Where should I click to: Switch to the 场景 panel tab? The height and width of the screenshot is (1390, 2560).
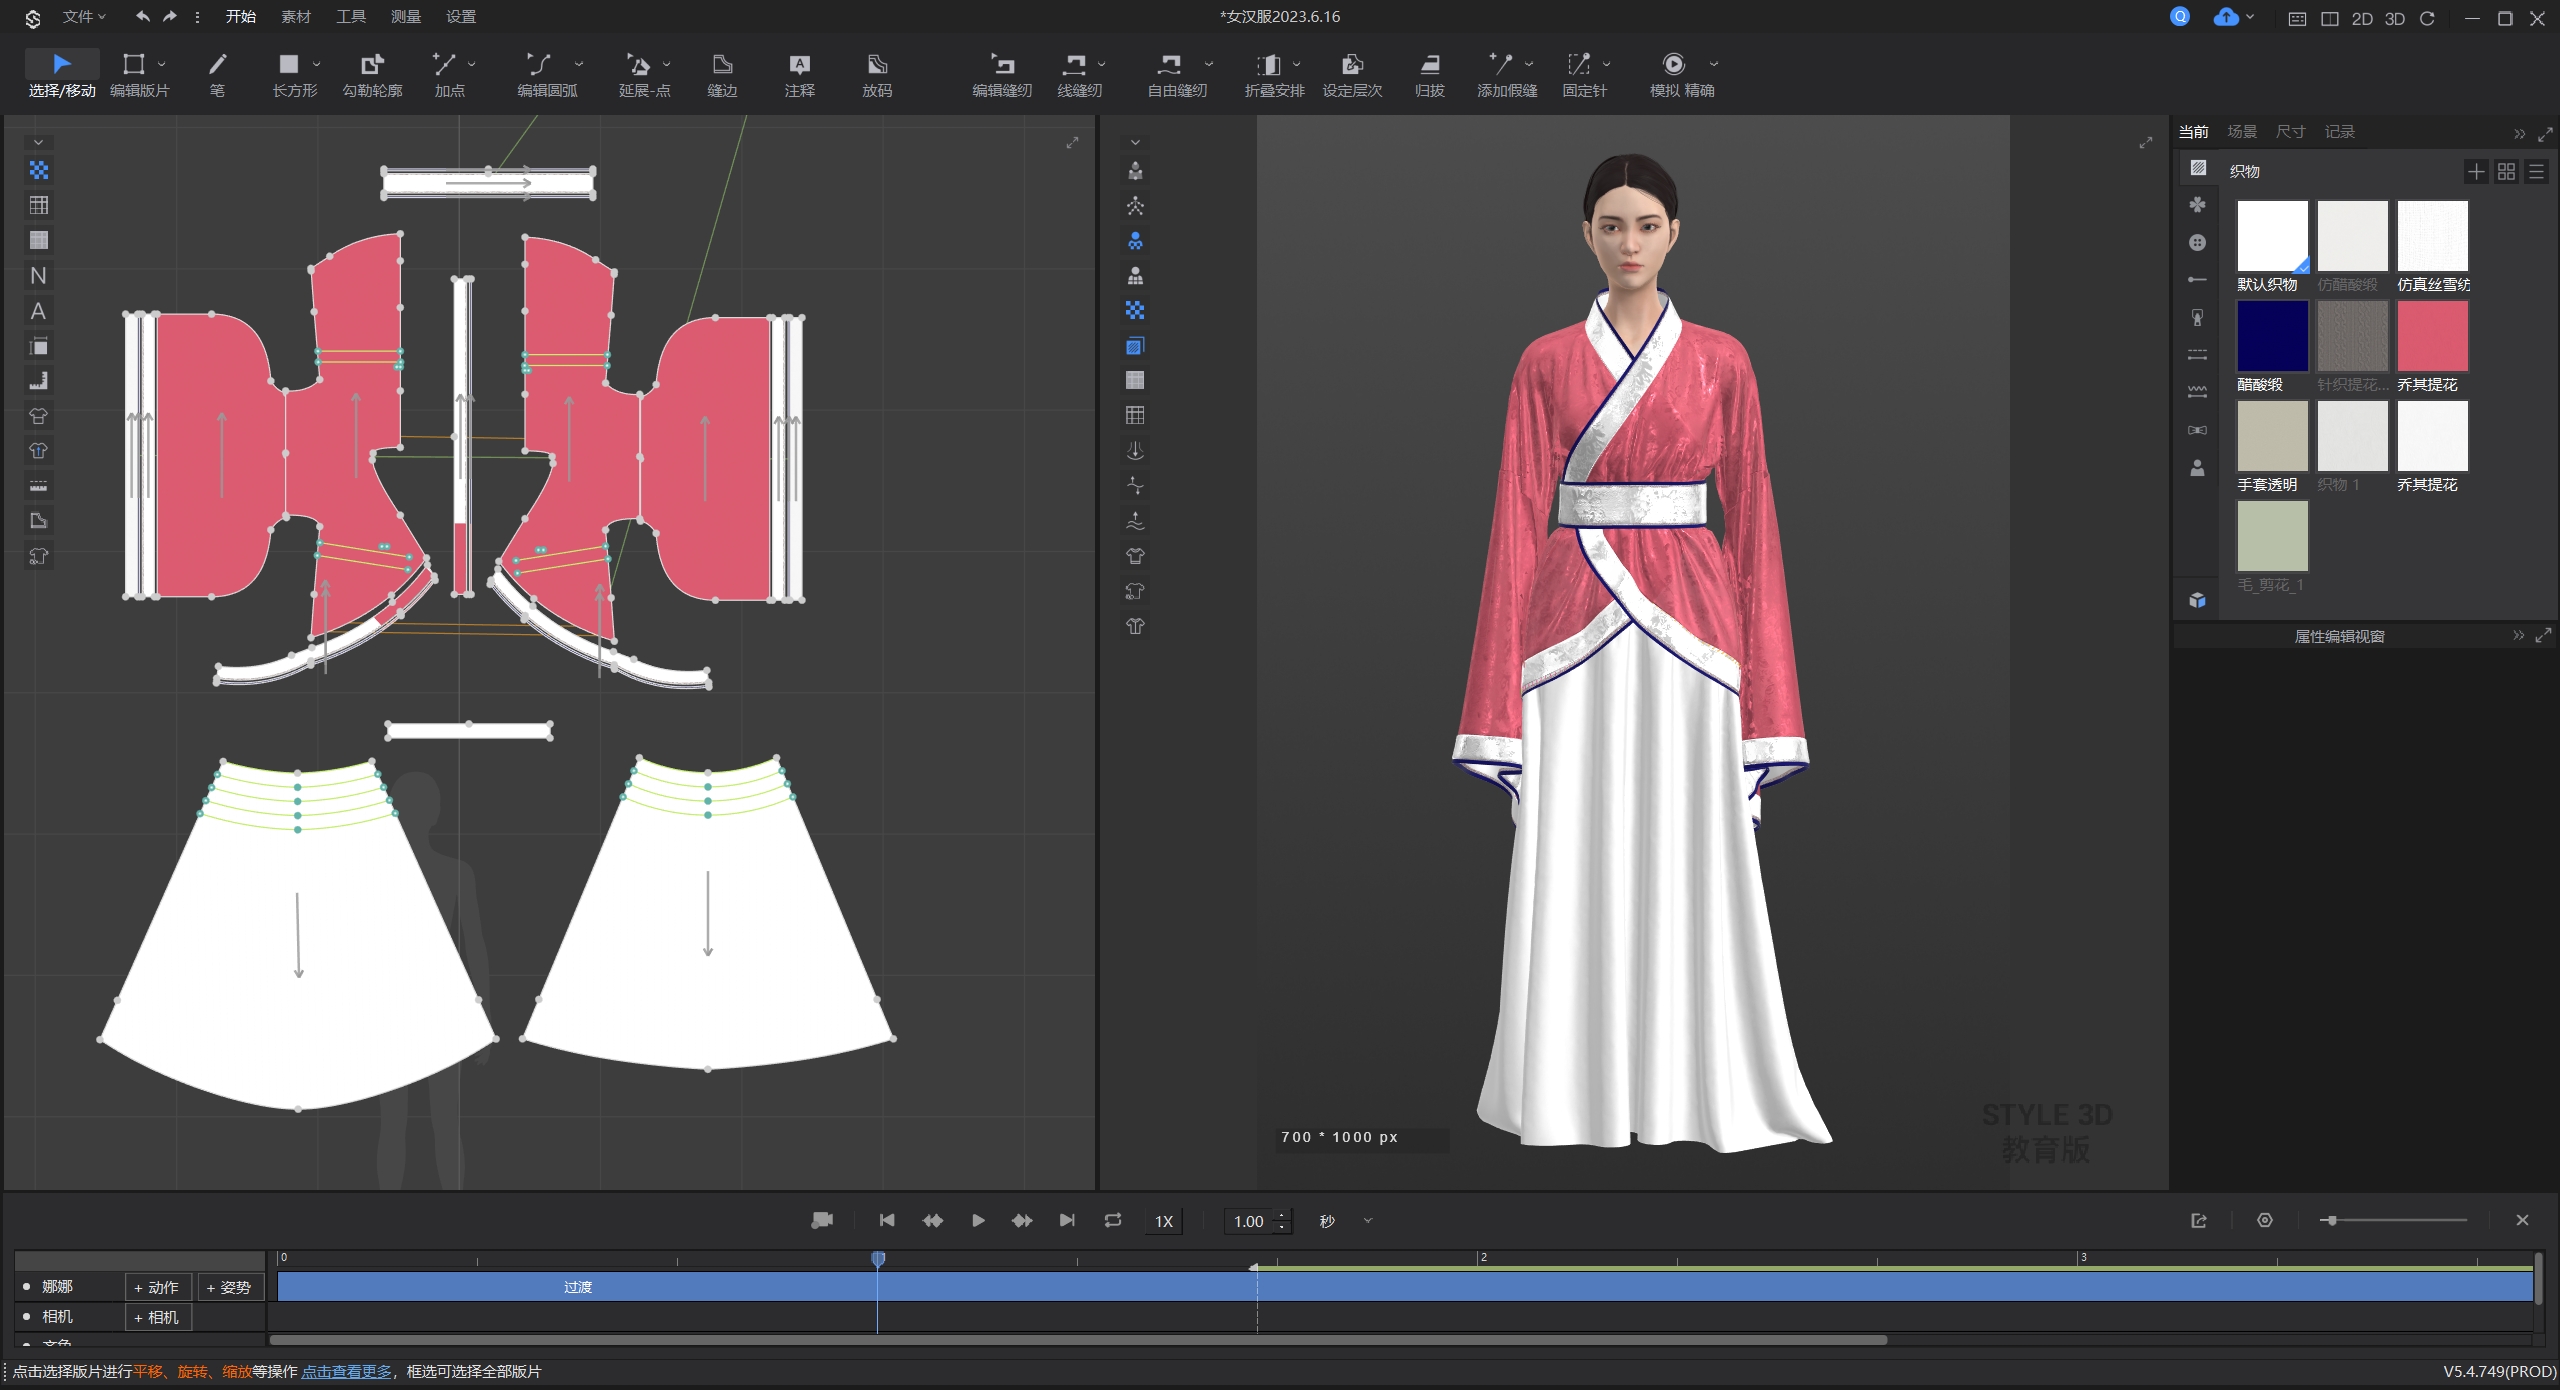point(2242,132)
